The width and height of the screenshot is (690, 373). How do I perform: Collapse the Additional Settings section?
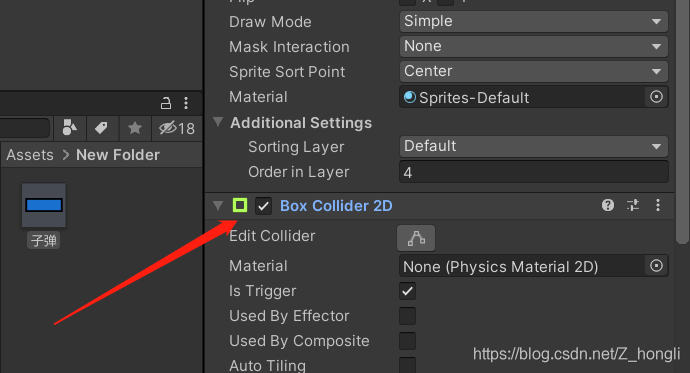[218, 122]
